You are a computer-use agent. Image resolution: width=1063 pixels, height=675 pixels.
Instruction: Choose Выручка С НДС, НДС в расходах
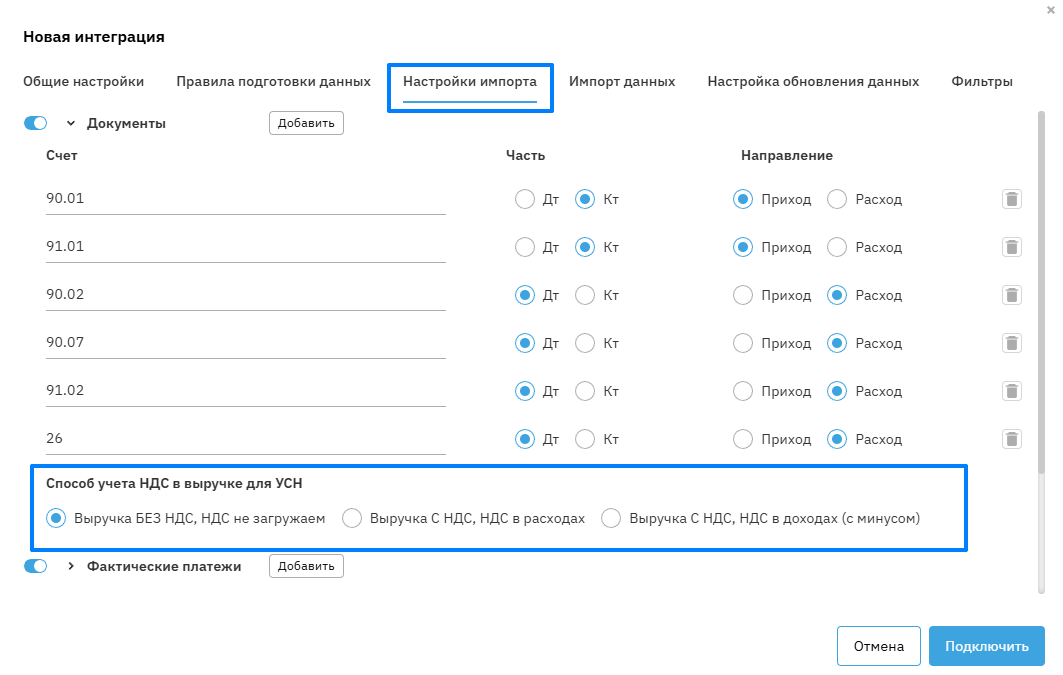point(352,518)
